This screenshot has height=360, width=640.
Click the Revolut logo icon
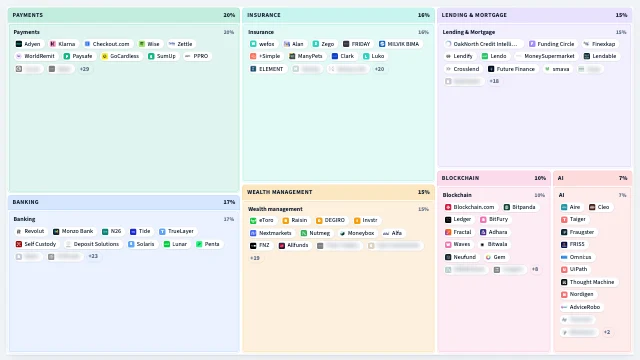pyautogui.click(x=19, y=231)
